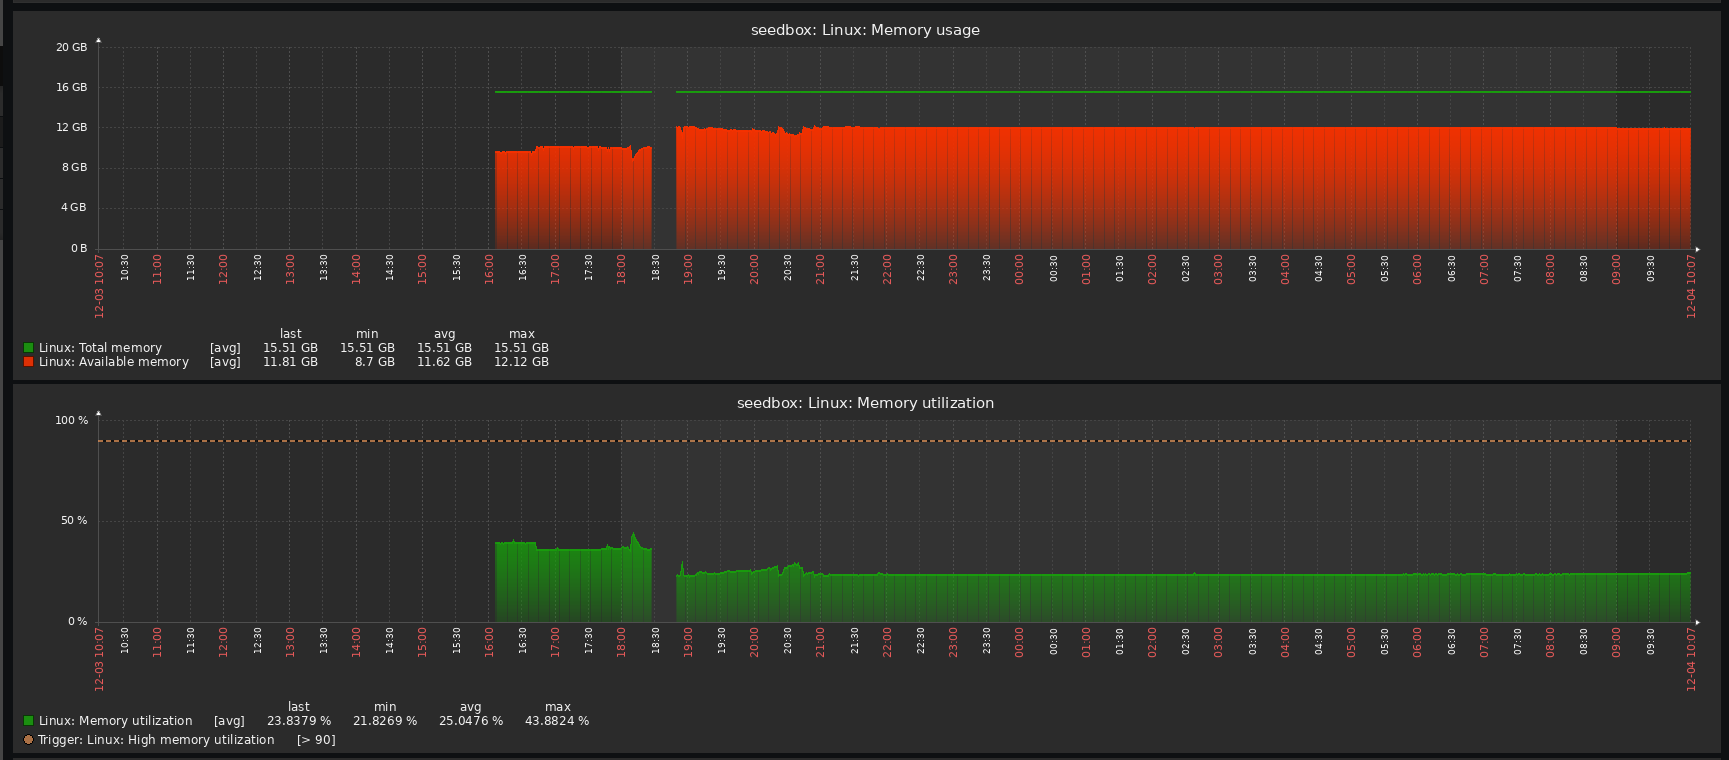1729x760 pixels.
Task: Click the 21:00 marker on utilization graph axis
Action: pos(820,642)
